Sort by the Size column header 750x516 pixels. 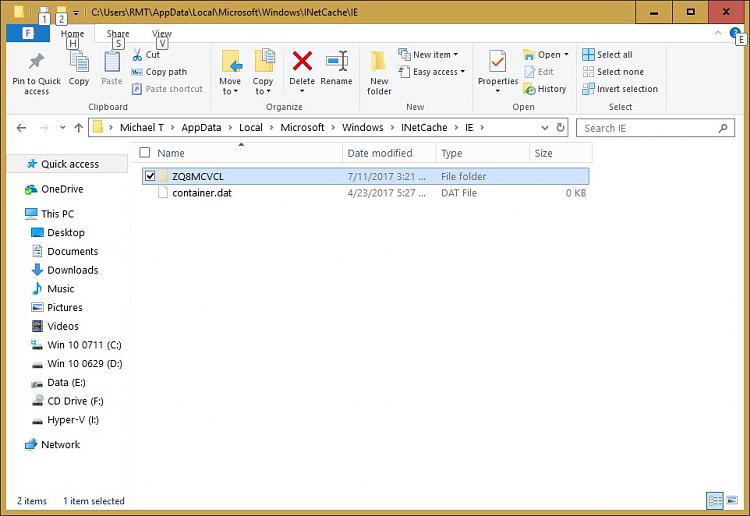561,153
